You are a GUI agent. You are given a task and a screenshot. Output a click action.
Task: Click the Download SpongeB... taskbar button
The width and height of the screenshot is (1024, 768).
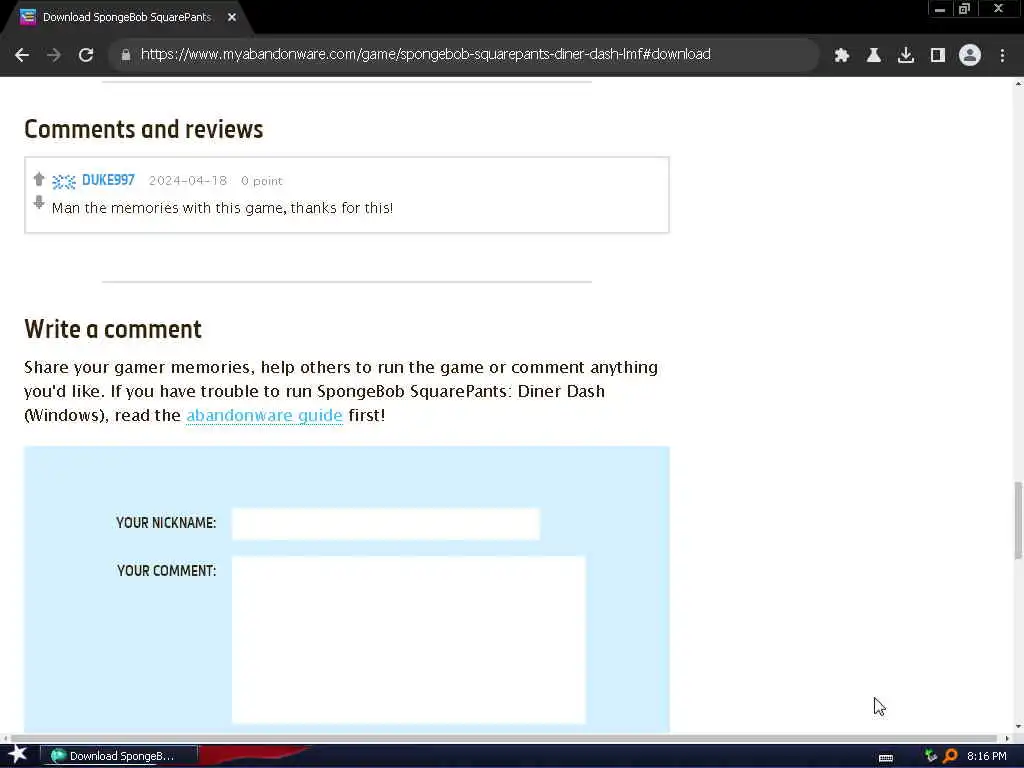point(120,756)
